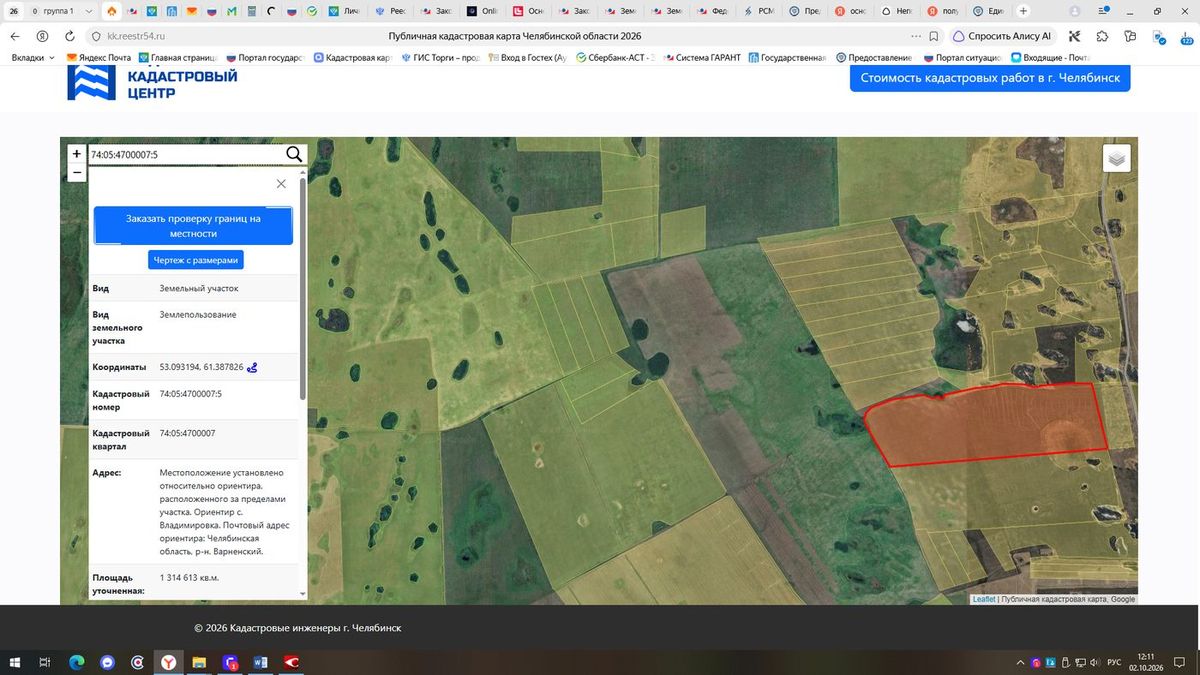
Task: Expand the tab group 'группа 1' dropdown
Action: click(x=90, y=11)
